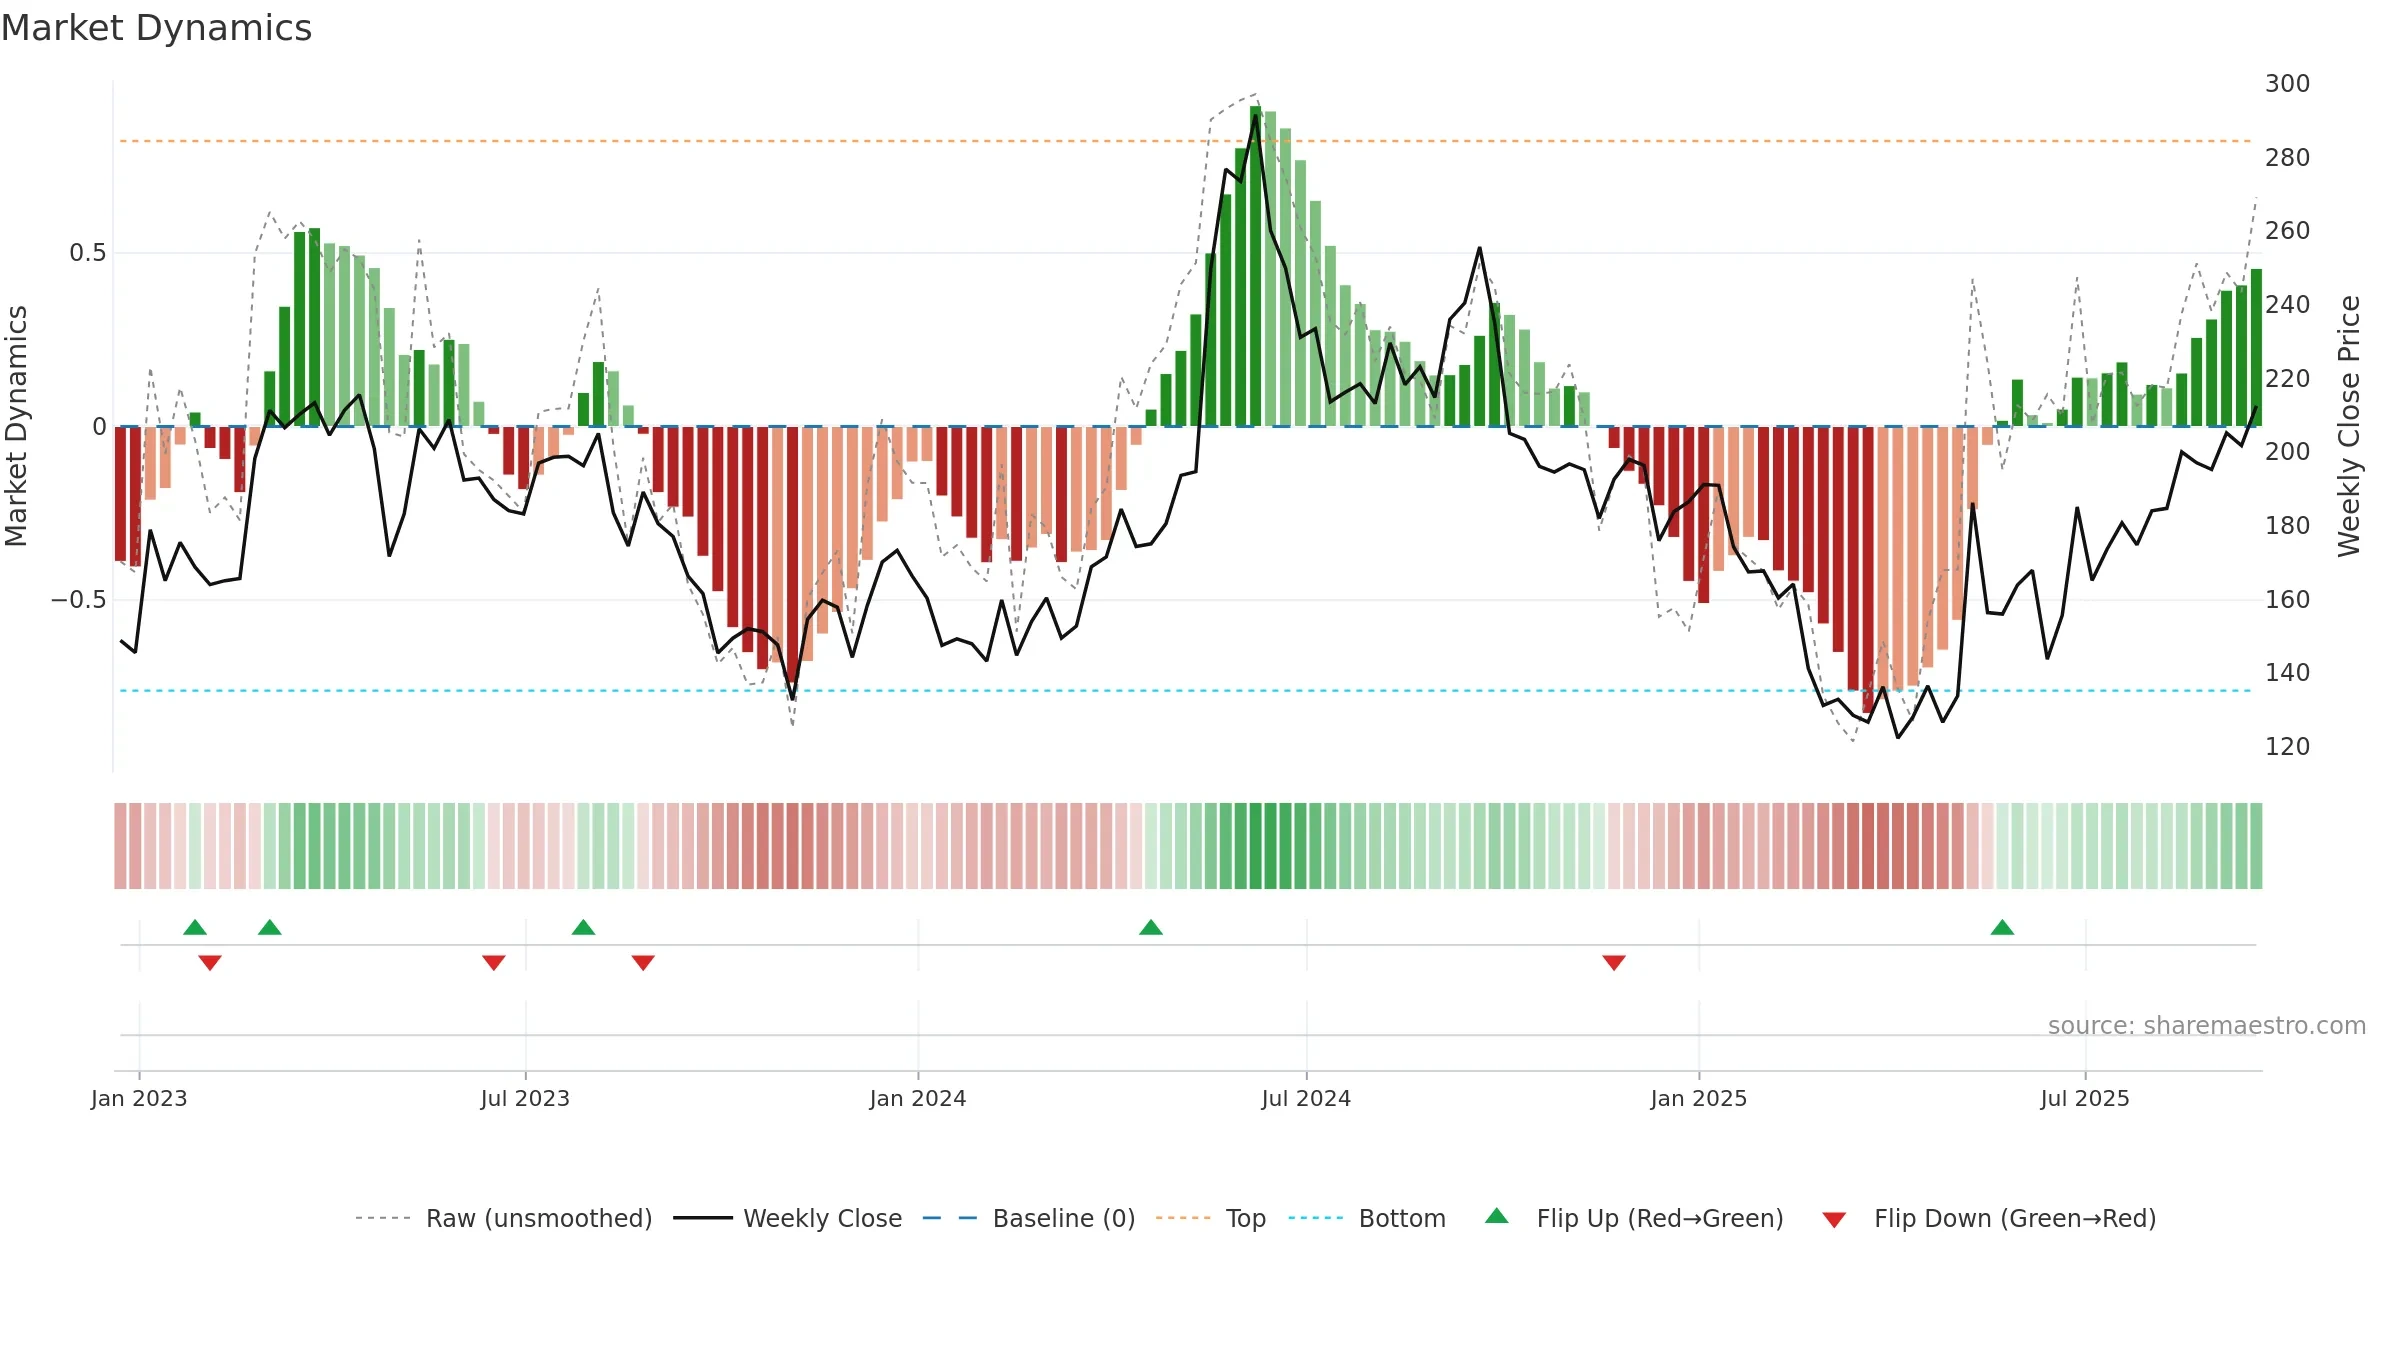Screen dimensions: 2400x1350
Task: Select the Flip Down marker near November 2024
Action: (1614, 963)
